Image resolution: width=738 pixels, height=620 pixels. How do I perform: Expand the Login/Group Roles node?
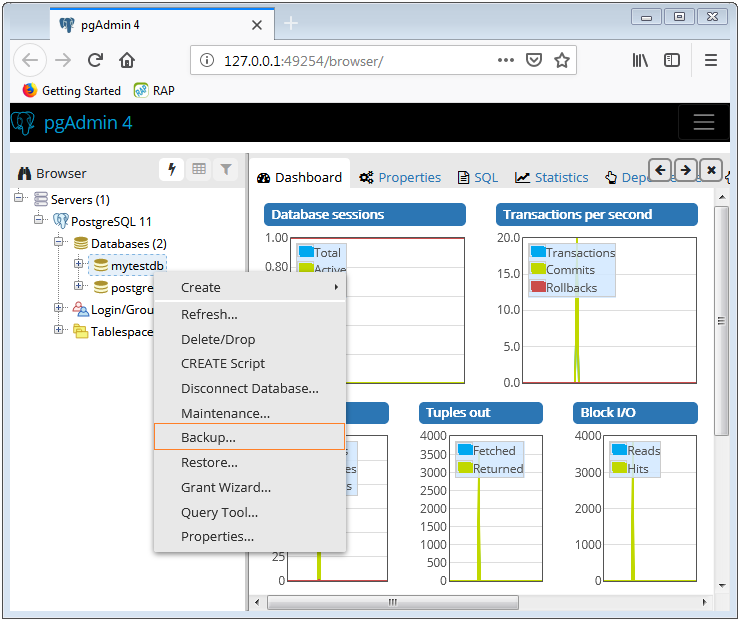pos(58,307)
